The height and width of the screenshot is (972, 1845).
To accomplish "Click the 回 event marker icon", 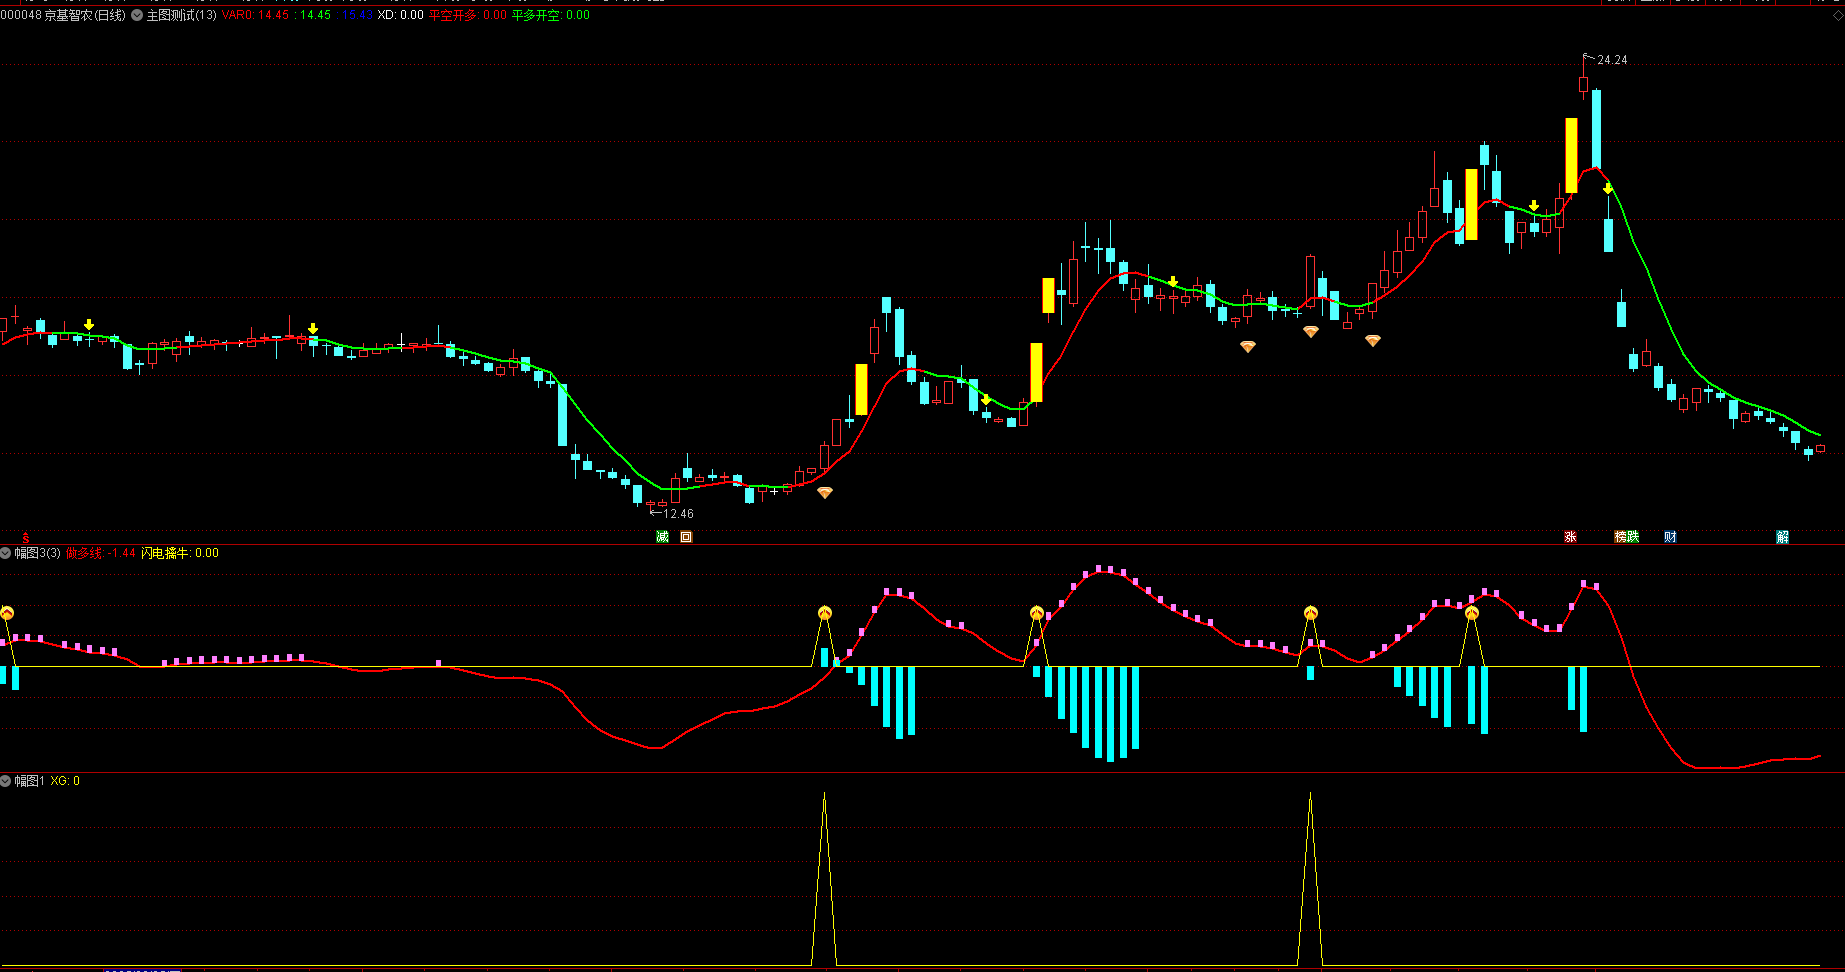I will [686, 537].
